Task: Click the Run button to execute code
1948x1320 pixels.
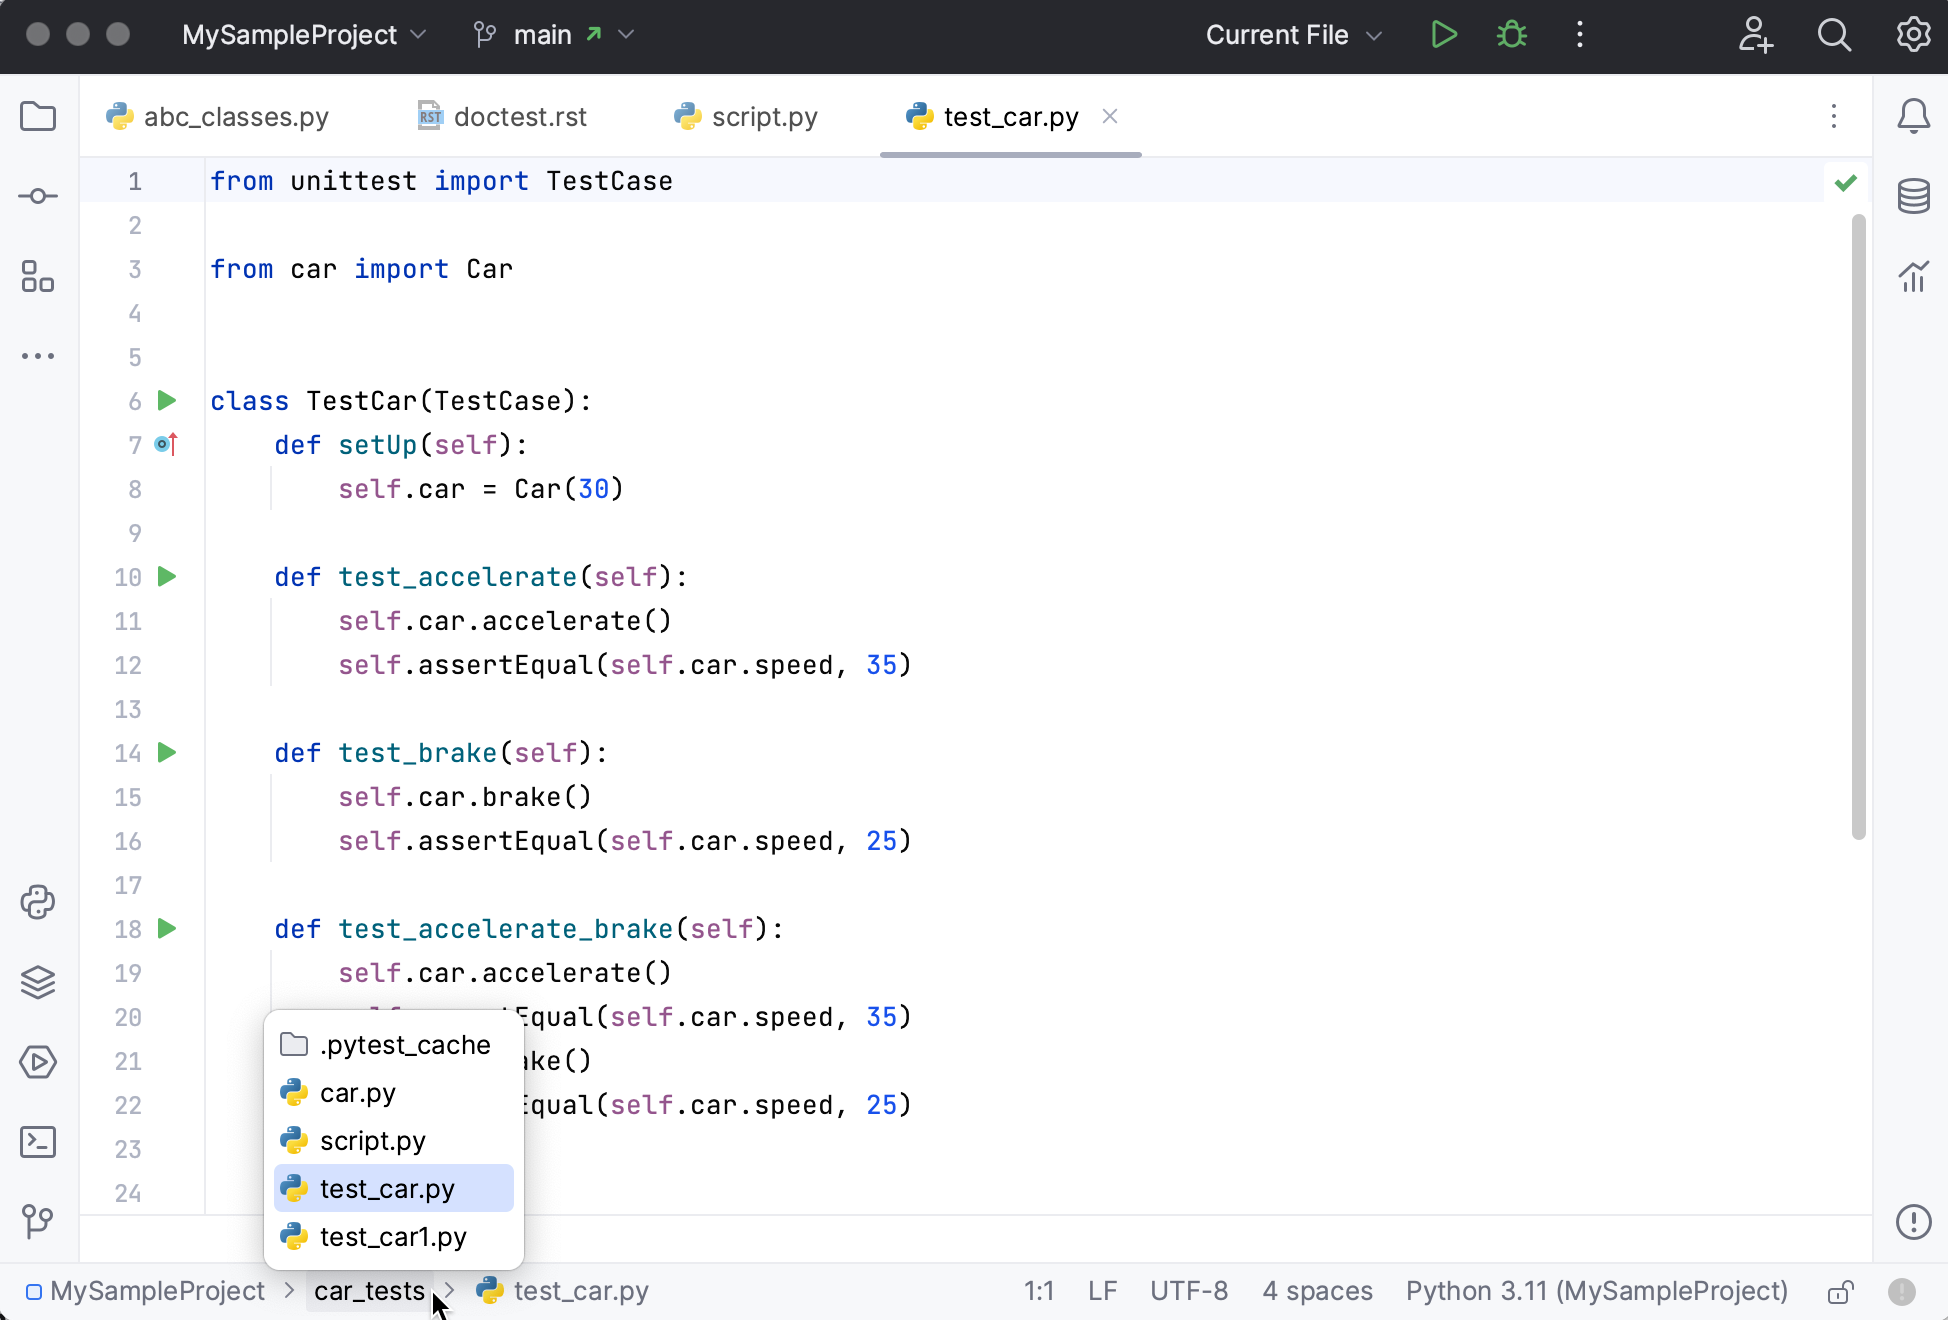Action: [x=1443, y=34]
